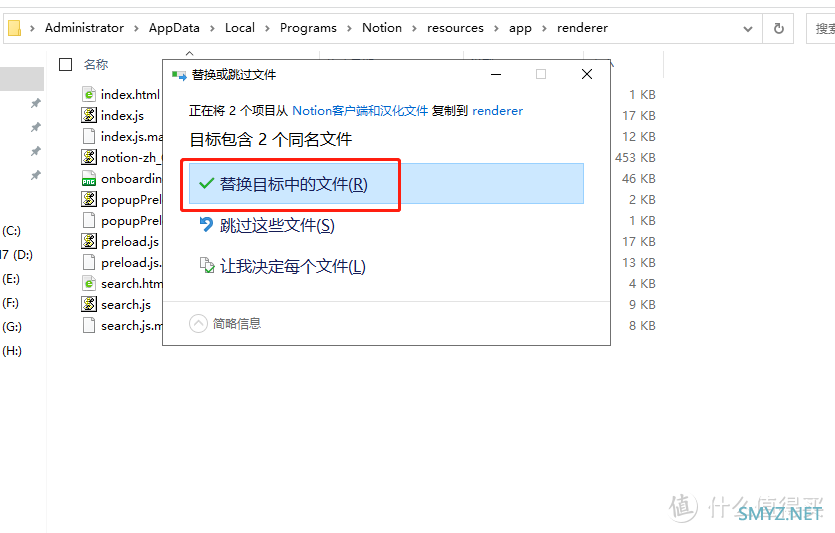Image resolution: width=835 pixels, height=533 pixels.
Task: Collapse details with the 简略信息 chevron
Action: (x=198, y=323)
